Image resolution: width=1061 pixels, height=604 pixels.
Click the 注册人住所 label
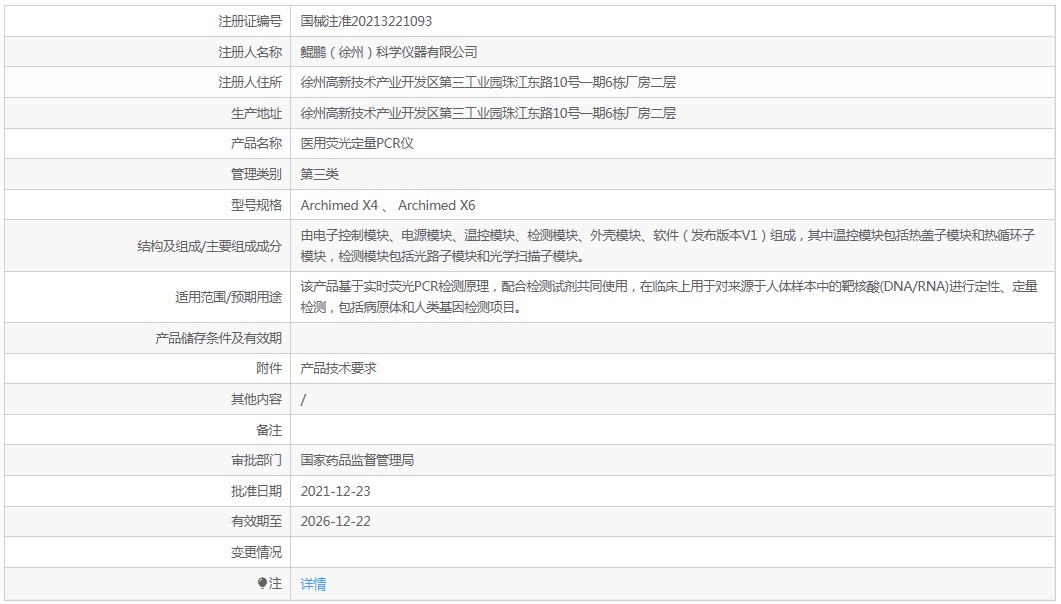pyautogui.click(x=250, y=83)
